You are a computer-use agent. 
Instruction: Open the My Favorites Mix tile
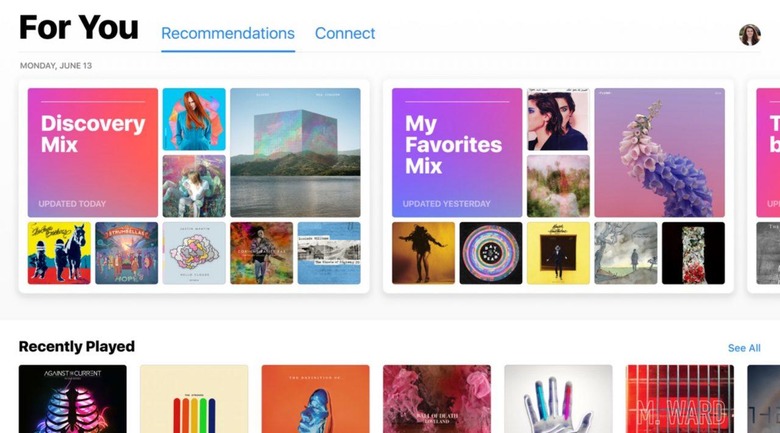[x=457, y=152]
